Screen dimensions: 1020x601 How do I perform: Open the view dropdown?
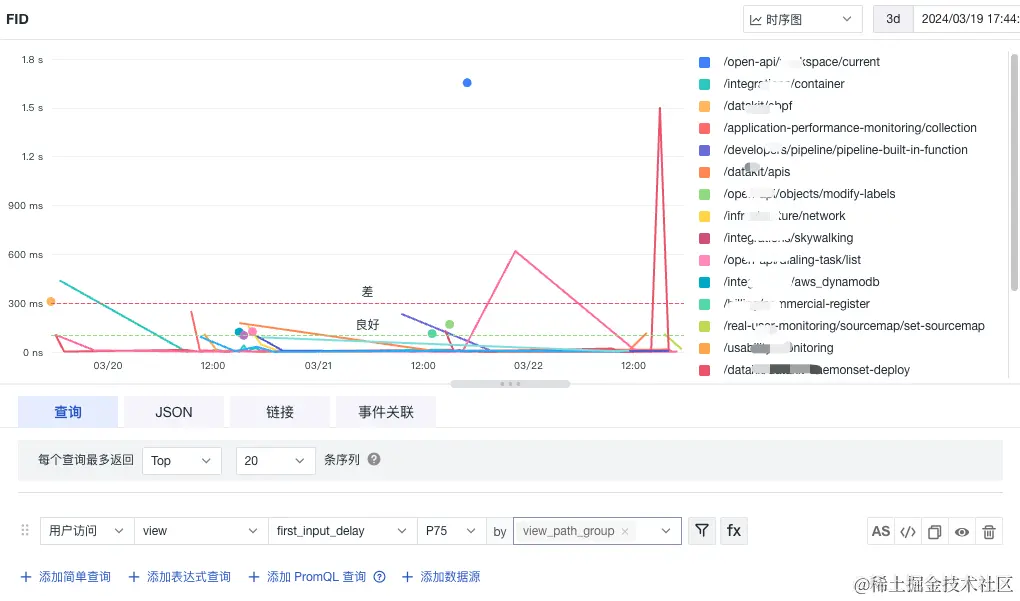pos(201,531)
